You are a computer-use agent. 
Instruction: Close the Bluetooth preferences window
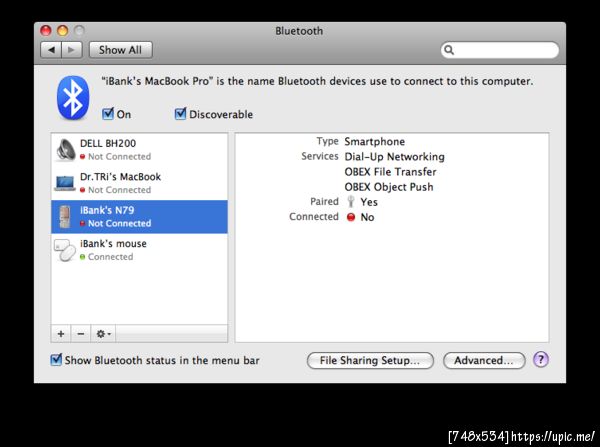(x=46, y=31)
